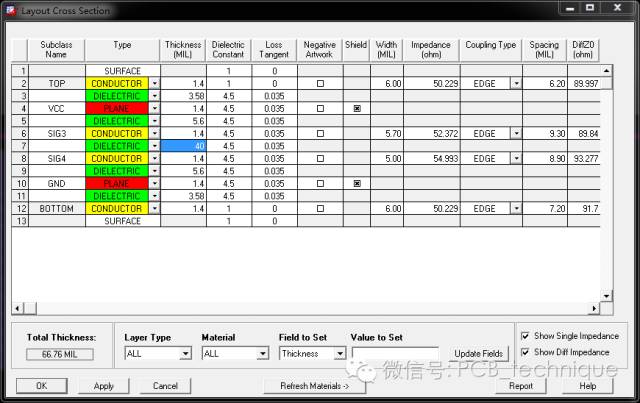640x403 pixels.
Task: Click the Apply button
Action: pos(104,386)
